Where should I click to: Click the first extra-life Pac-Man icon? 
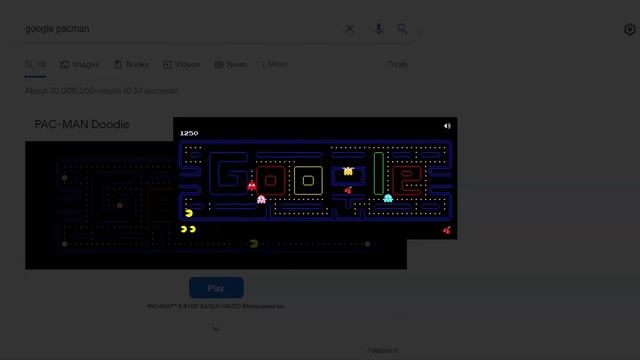coord(184,229)
